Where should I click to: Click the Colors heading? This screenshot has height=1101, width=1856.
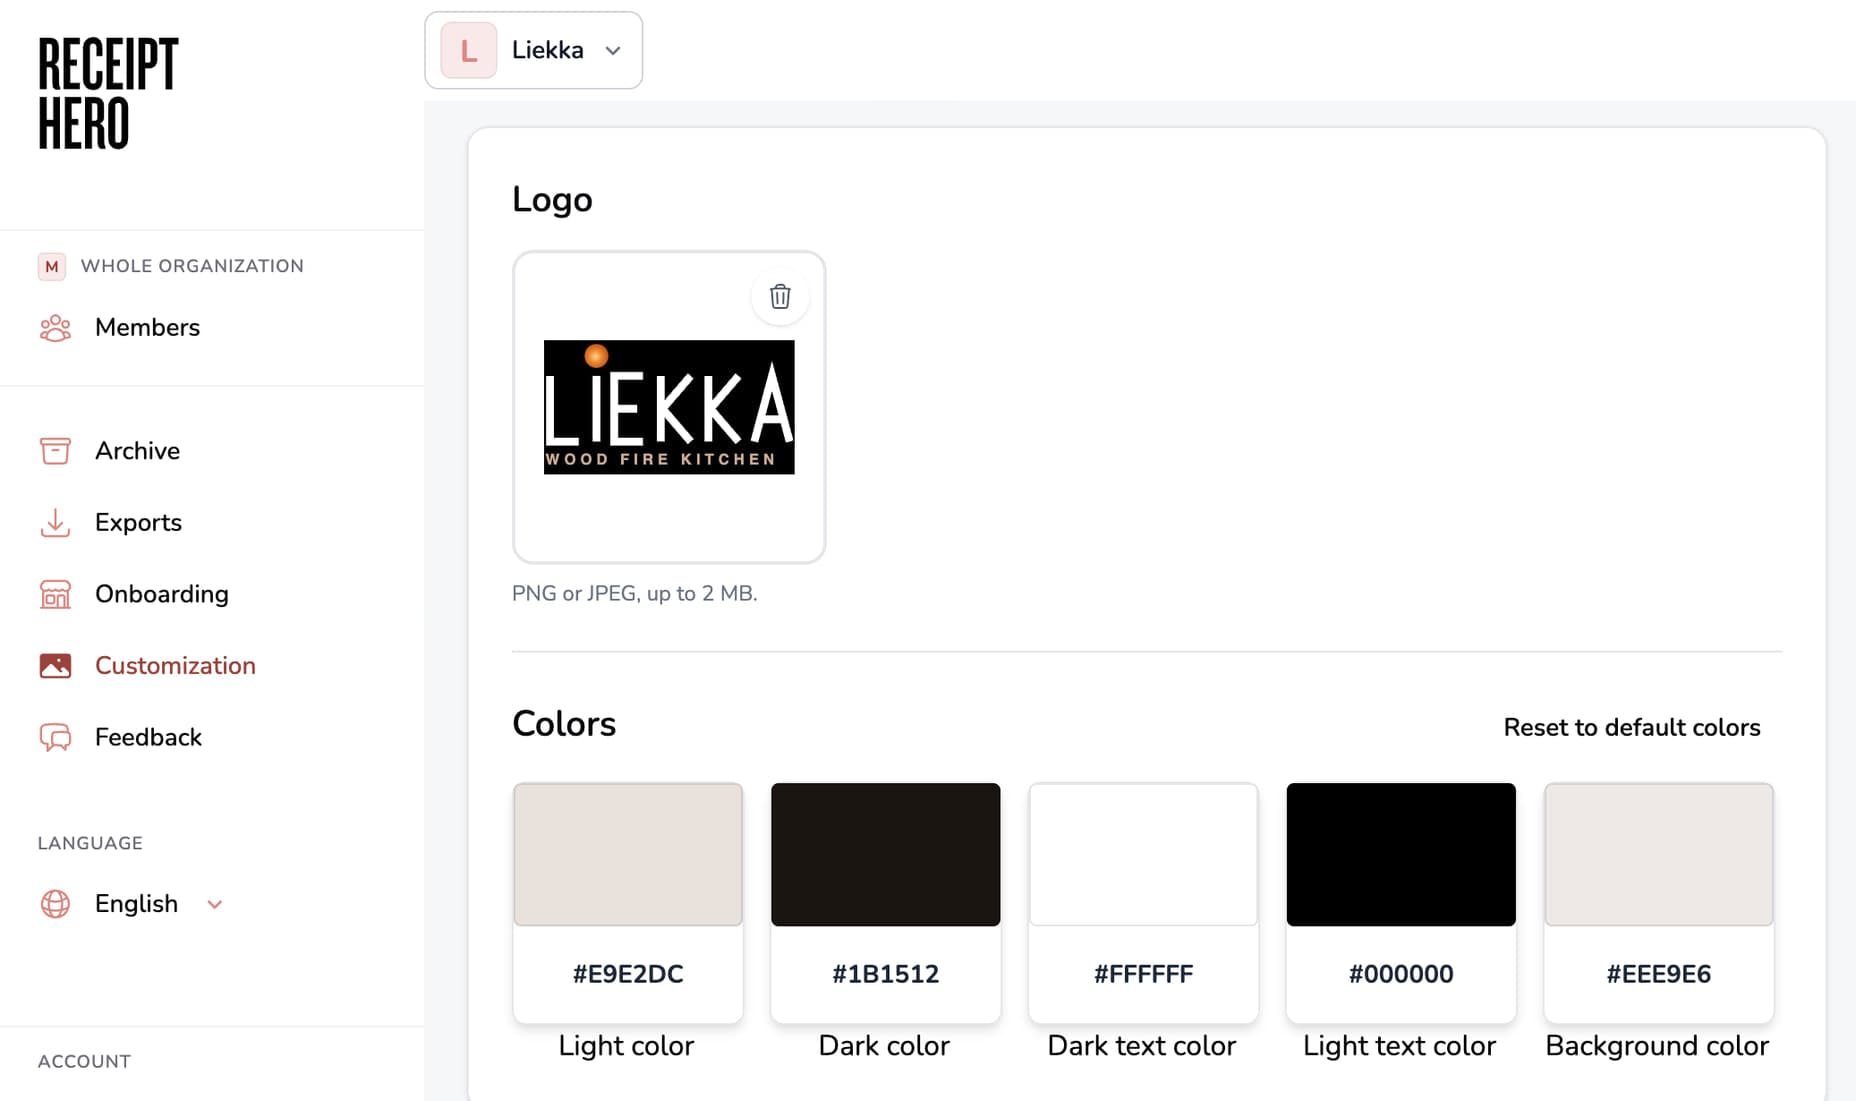(x=564, y=724)
